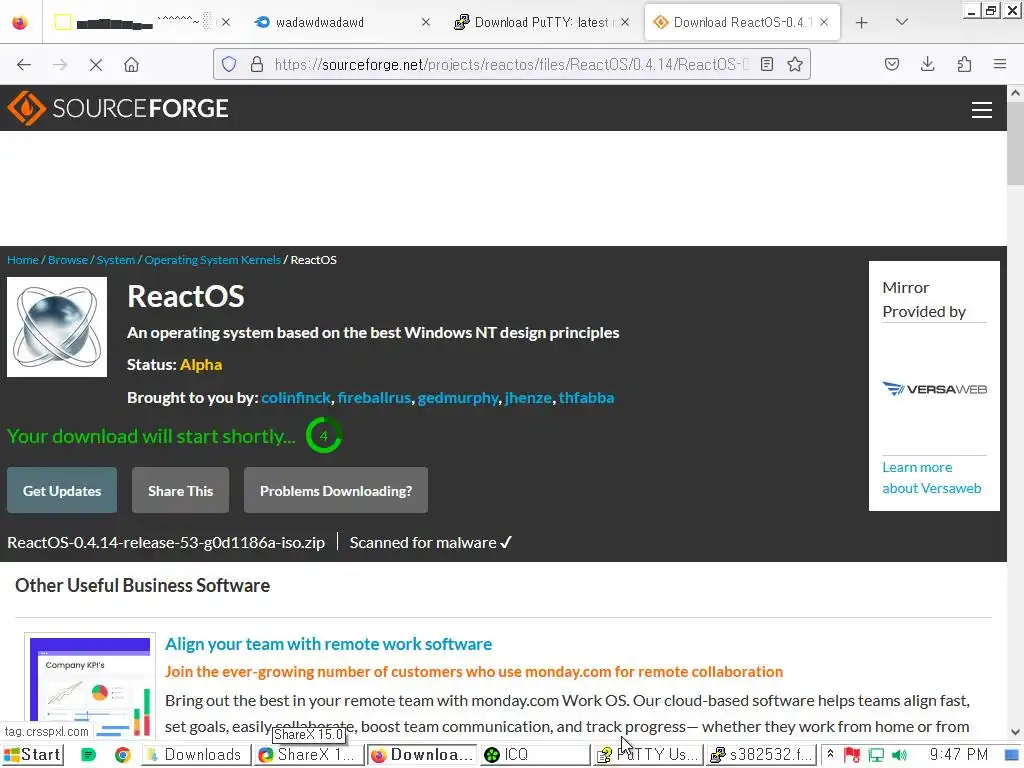Click the SourceForge logo
Image resolution: width=1024 pixels, height=768 pixels.
118,108
